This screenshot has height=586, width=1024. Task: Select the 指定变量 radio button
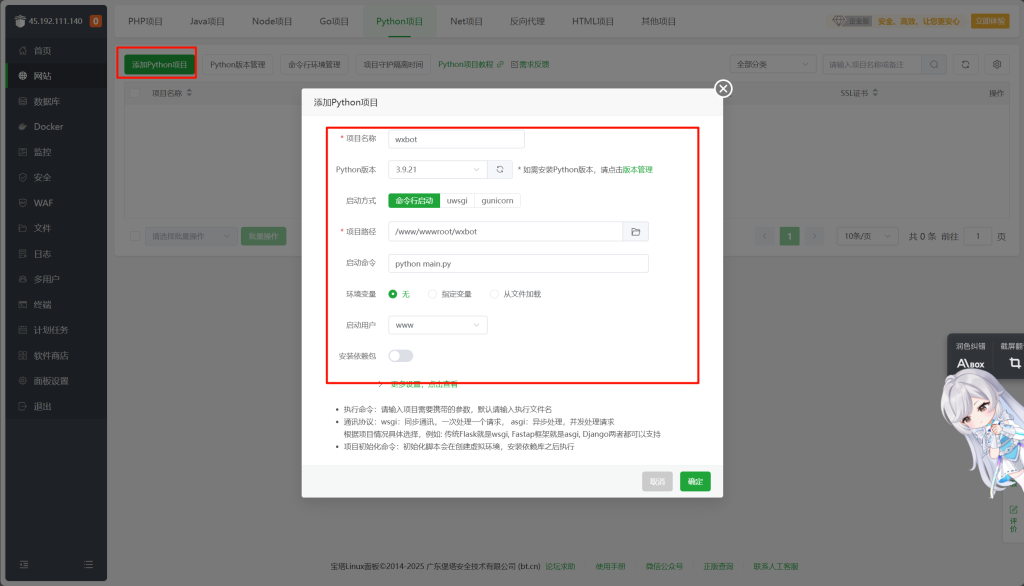coord(440,293)
